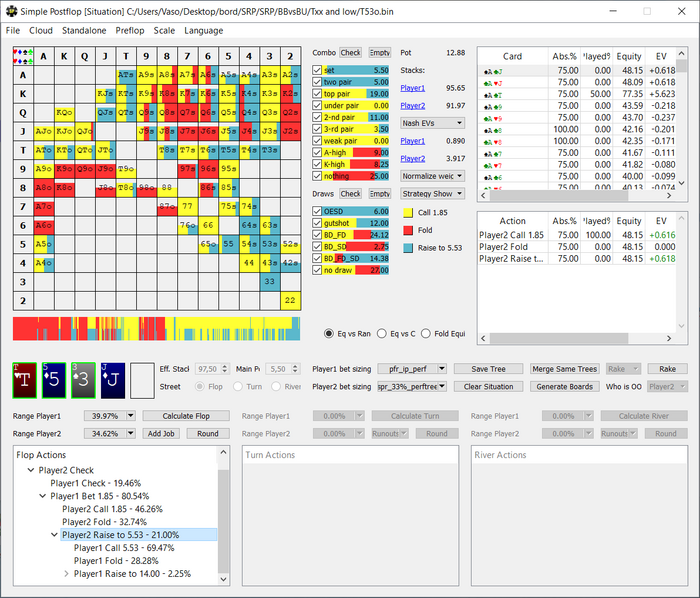This screenshot has height=598, width=700.
Task: Toggle the gutshot draw checkbox
Action: [317, 223]
